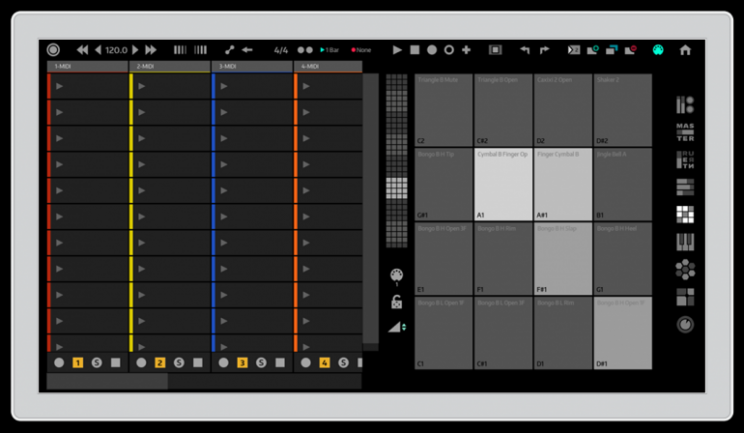Stop clips on track 2
Image resolution: width=744 pixels, height=433 pixels.
coord(198,362)
